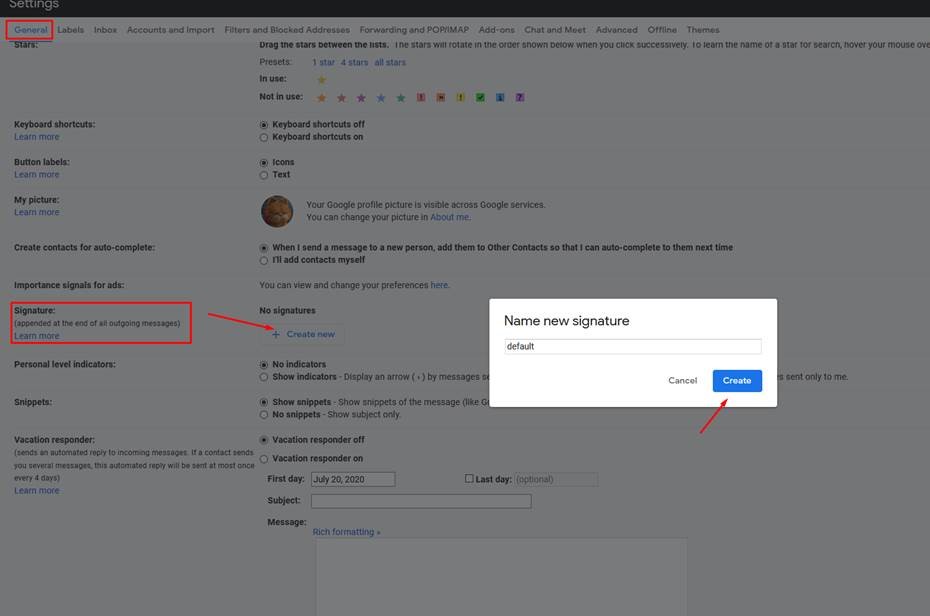This screenshot has height=616, width=930.
Task: Check the Last day checkbox
Action: [469, 479]
